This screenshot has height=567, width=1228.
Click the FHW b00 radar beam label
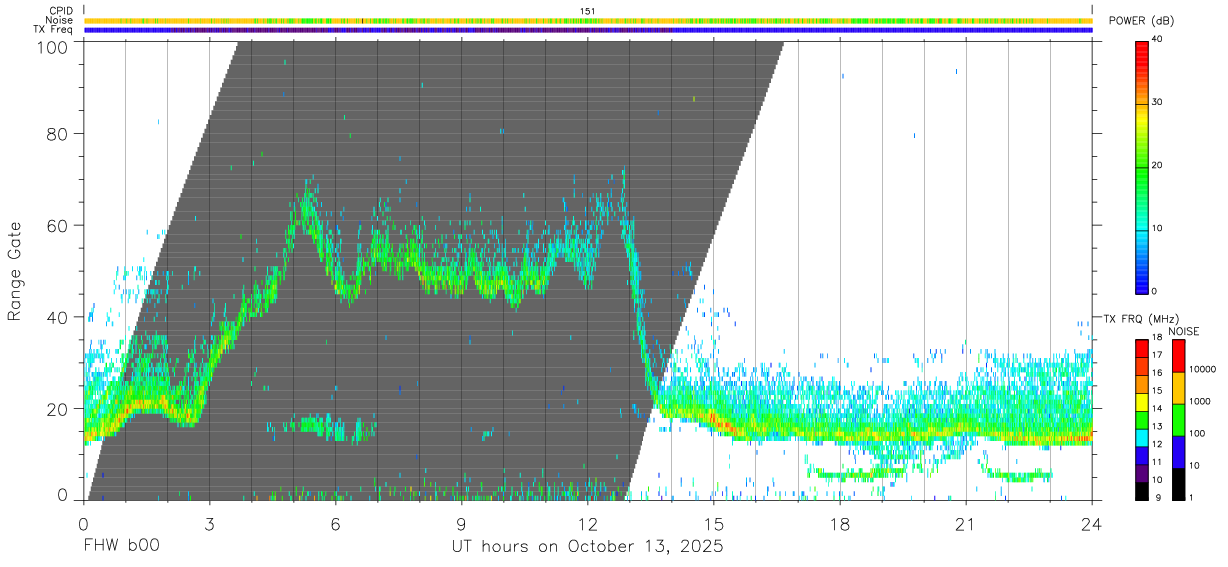pyautogui.click(x=121, y=547)
